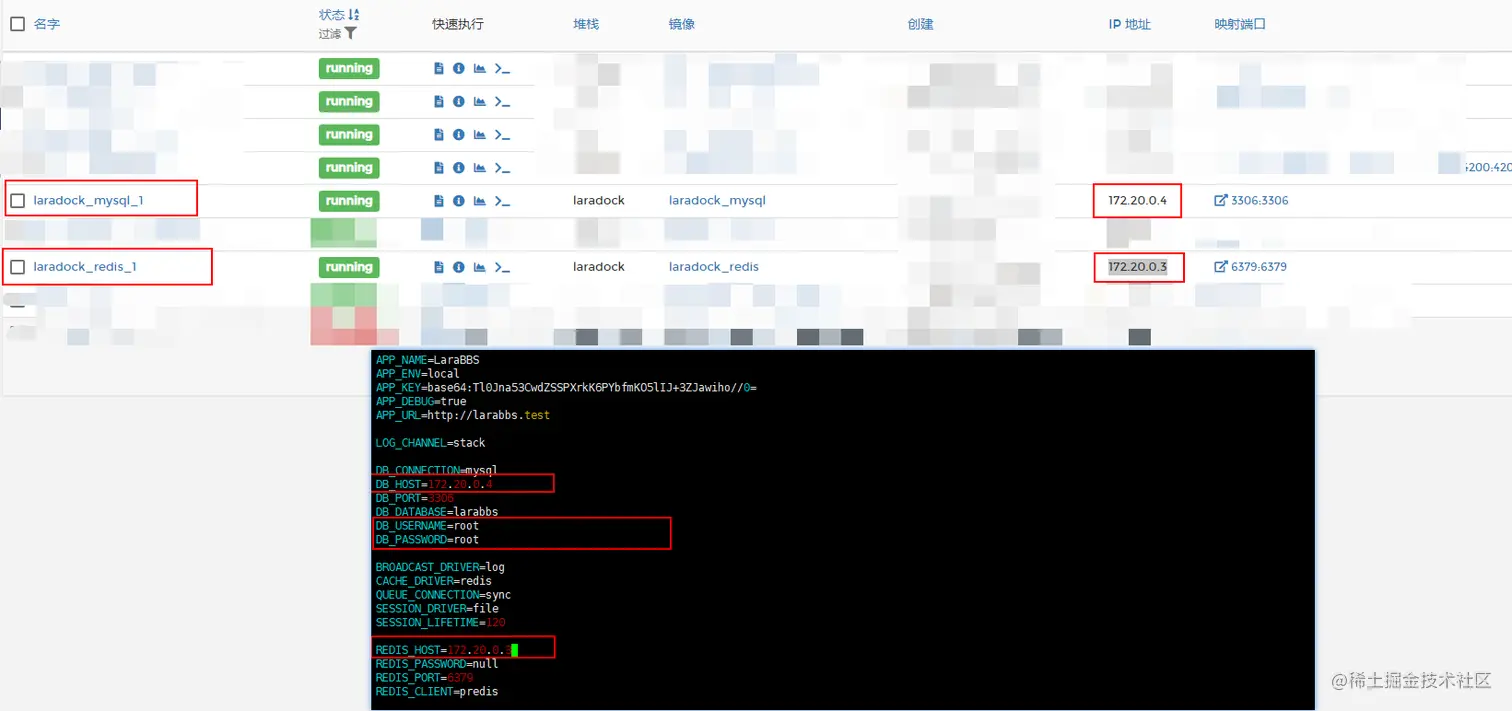Open the laradock_mysql image link
The image size is (1512, 711).
tap(717, 201)
